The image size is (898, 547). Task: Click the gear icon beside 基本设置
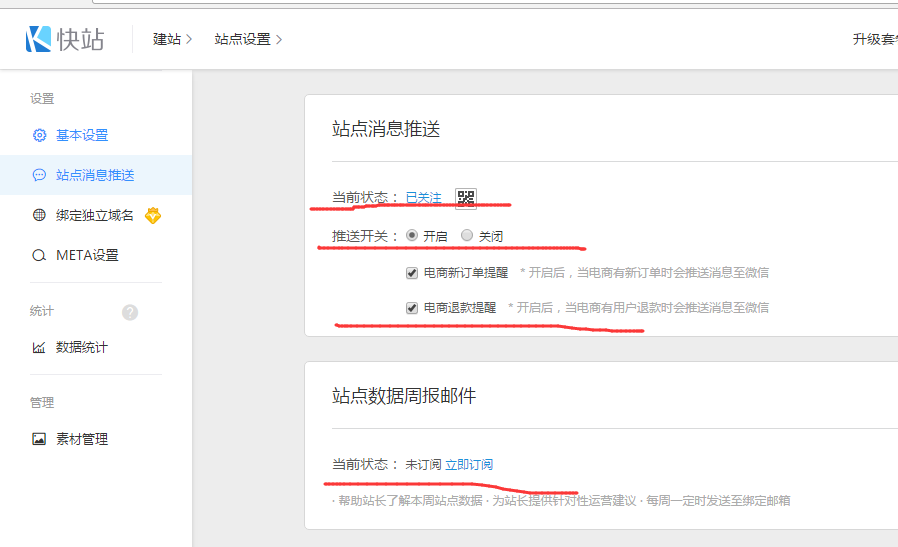tap(39, 135)
